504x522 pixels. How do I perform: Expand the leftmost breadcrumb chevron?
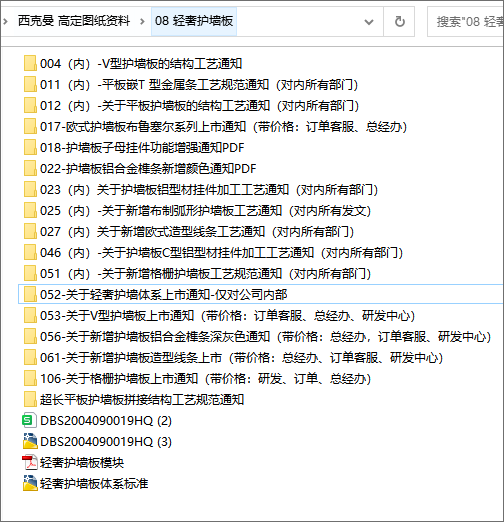(x=5, y=22)
